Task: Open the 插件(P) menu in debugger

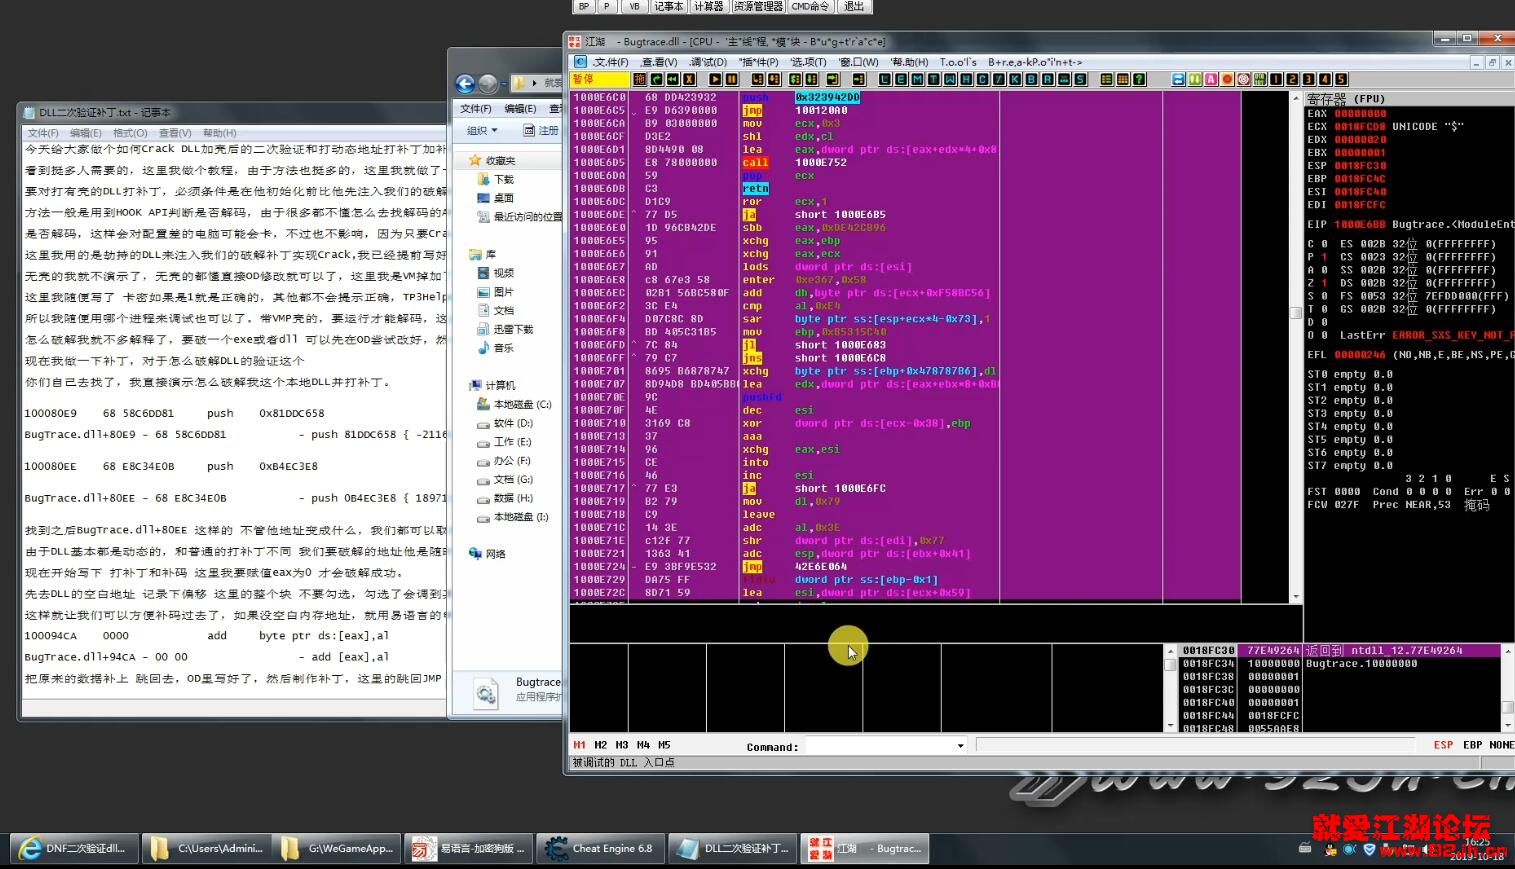Action: pyautogui.click(x=759, y=62)
